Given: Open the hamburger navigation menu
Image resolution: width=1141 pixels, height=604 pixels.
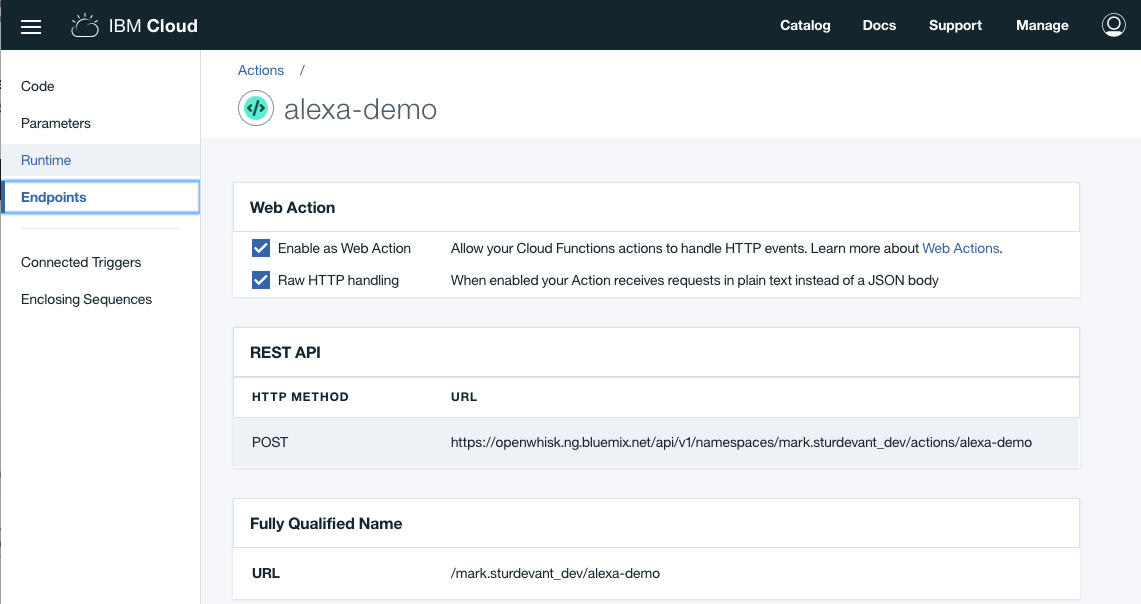Looking at the screenshot, I should (31, 27).
